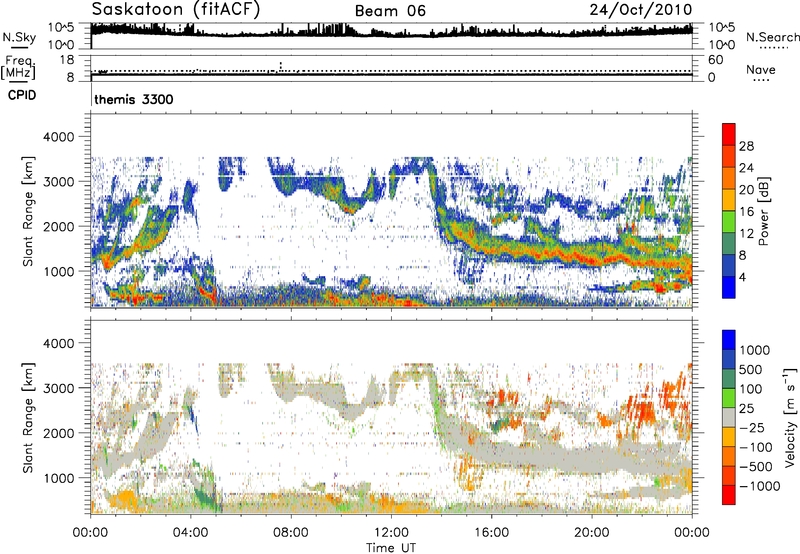Click the 'N.Sky' legend label
The height and width of the screenshot is (554, 800).
19,37
